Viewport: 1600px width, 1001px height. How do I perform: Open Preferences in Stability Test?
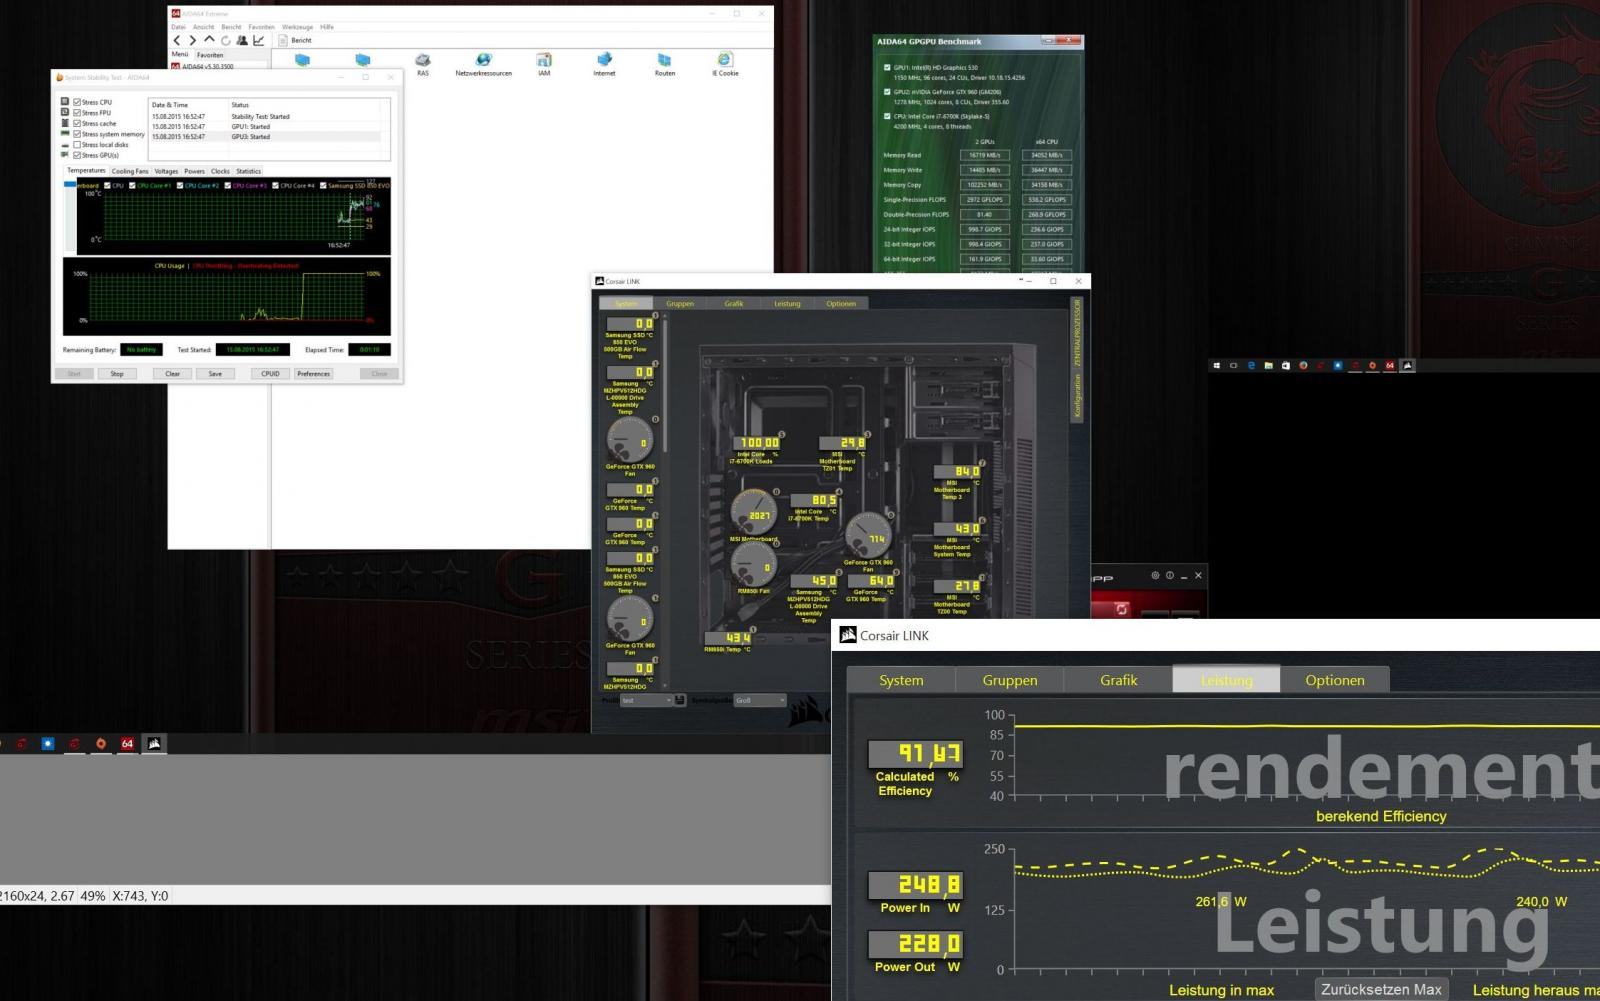313,374
